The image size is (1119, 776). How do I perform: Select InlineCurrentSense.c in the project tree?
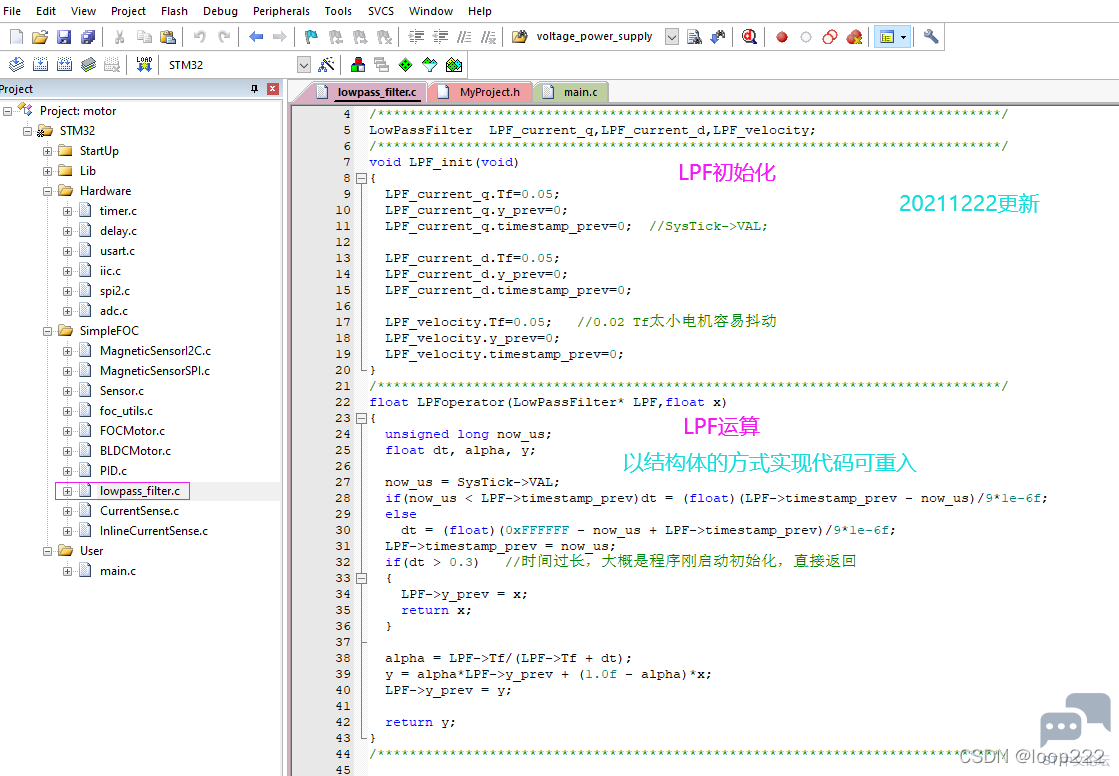[153, 531]
